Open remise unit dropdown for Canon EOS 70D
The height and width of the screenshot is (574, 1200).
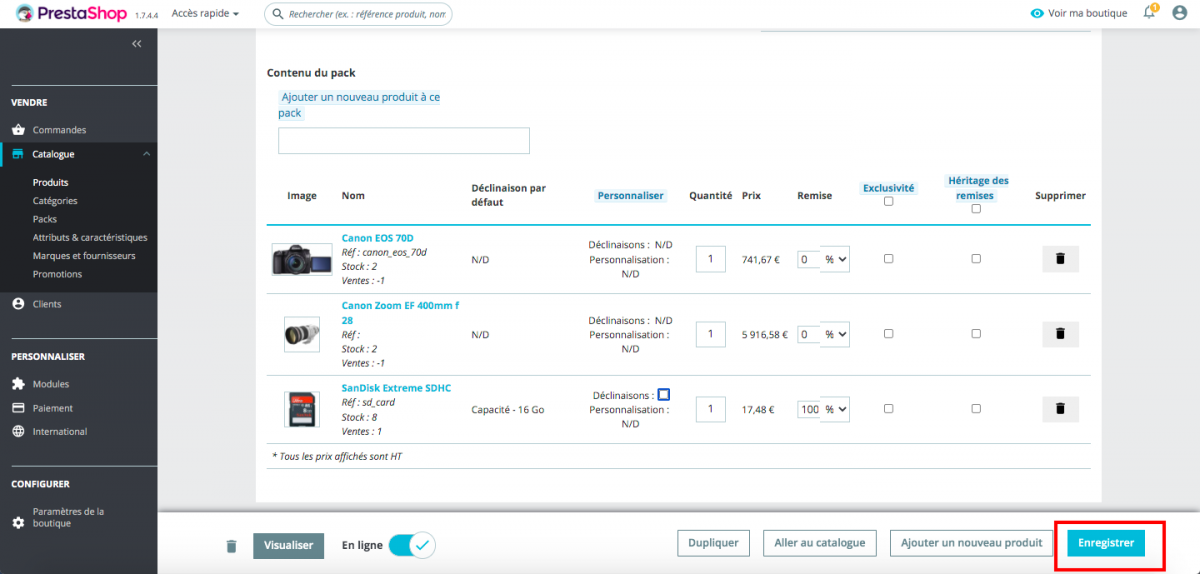(x=836, y=260)
